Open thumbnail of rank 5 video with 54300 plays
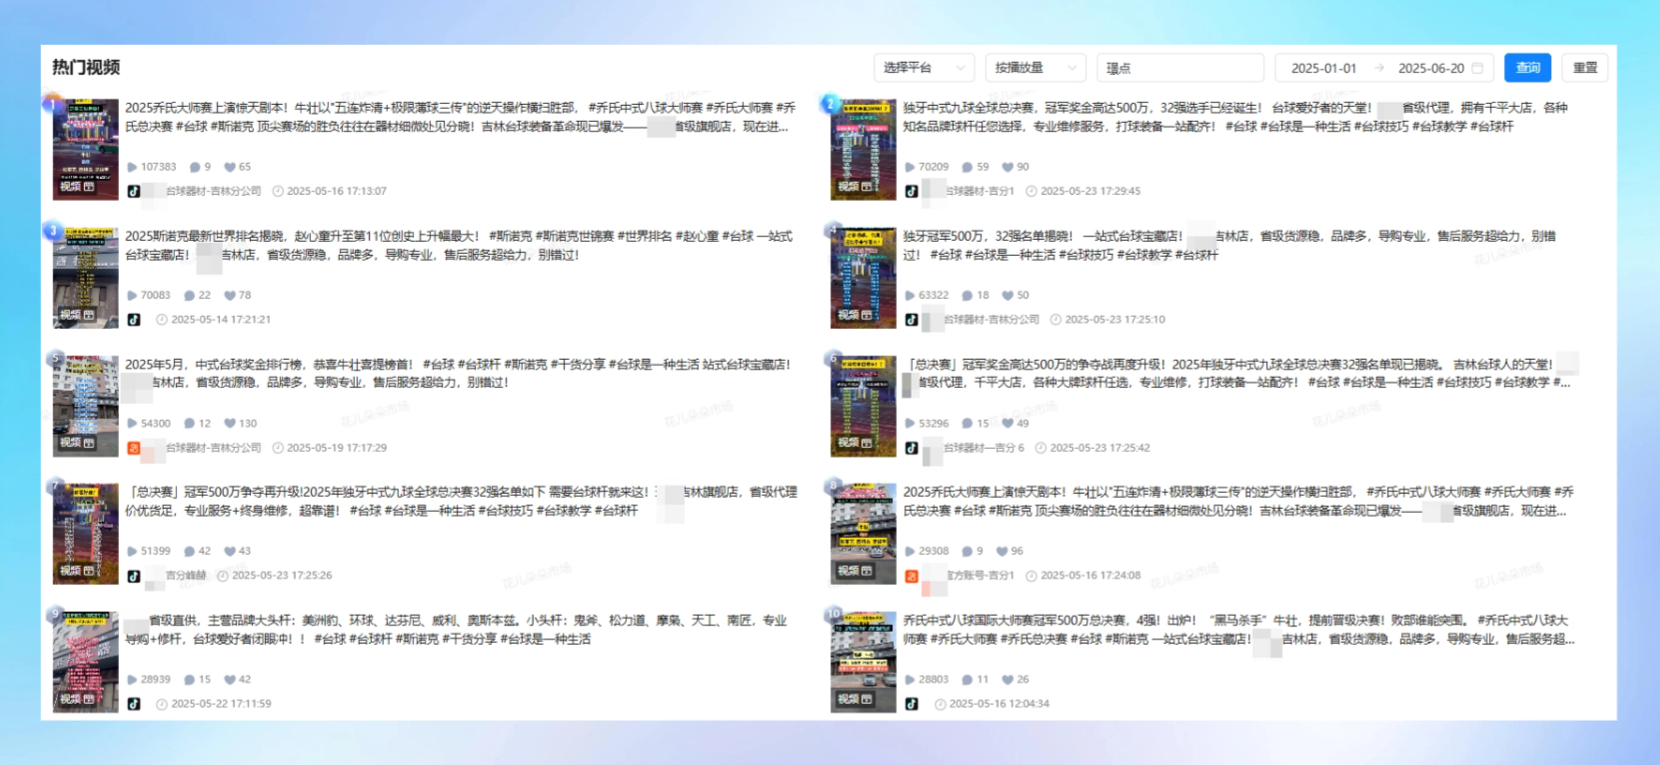This screenshot has width=1660, height=765. pyautogui.click(x=85, y=405)
